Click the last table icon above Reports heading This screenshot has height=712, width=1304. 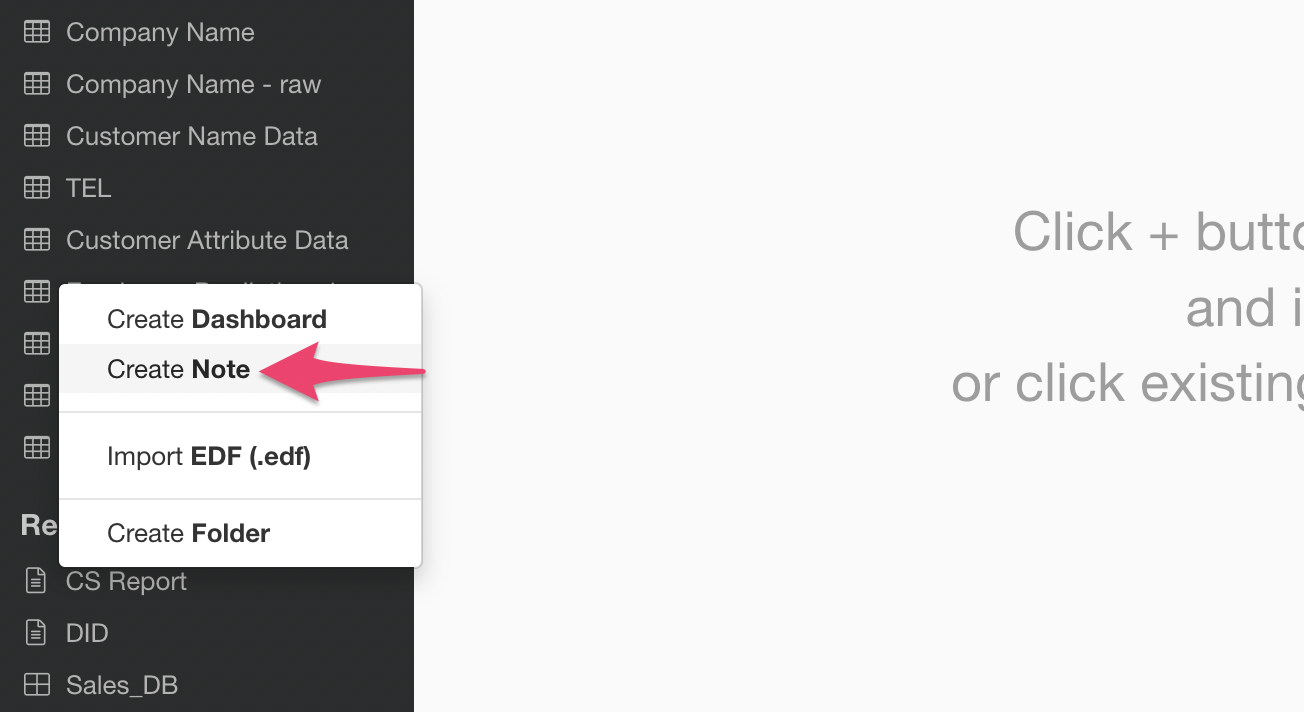point(37,447)
